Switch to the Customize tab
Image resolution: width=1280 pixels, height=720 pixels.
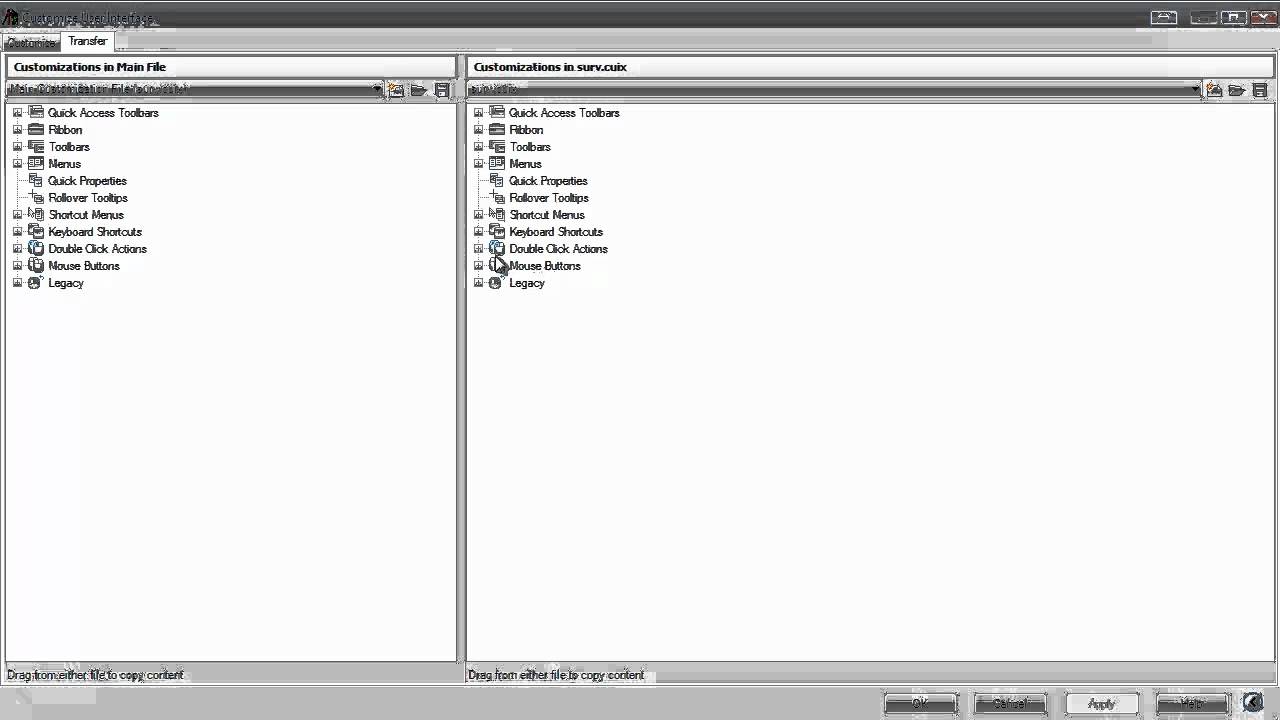[31, 43]
